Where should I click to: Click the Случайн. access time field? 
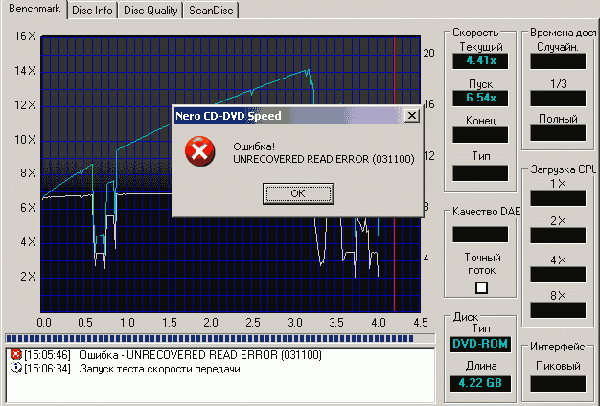click(558, 61)
